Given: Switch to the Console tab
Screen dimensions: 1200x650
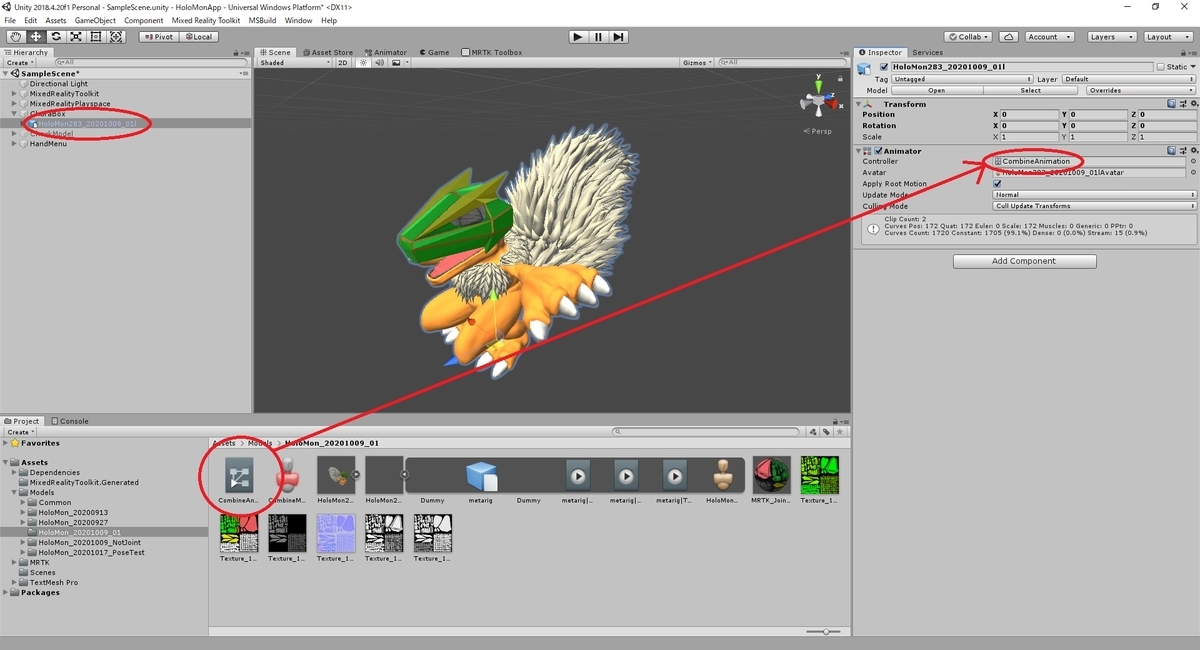Looking at the screenshot, I should pos(71,421).
